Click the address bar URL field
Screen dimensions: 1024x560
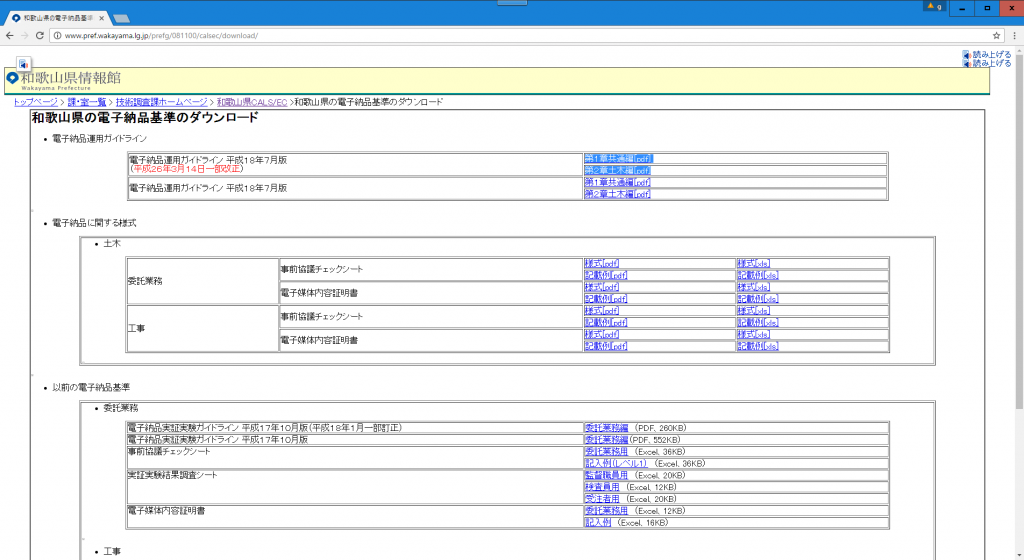click(x=500, y=35)
